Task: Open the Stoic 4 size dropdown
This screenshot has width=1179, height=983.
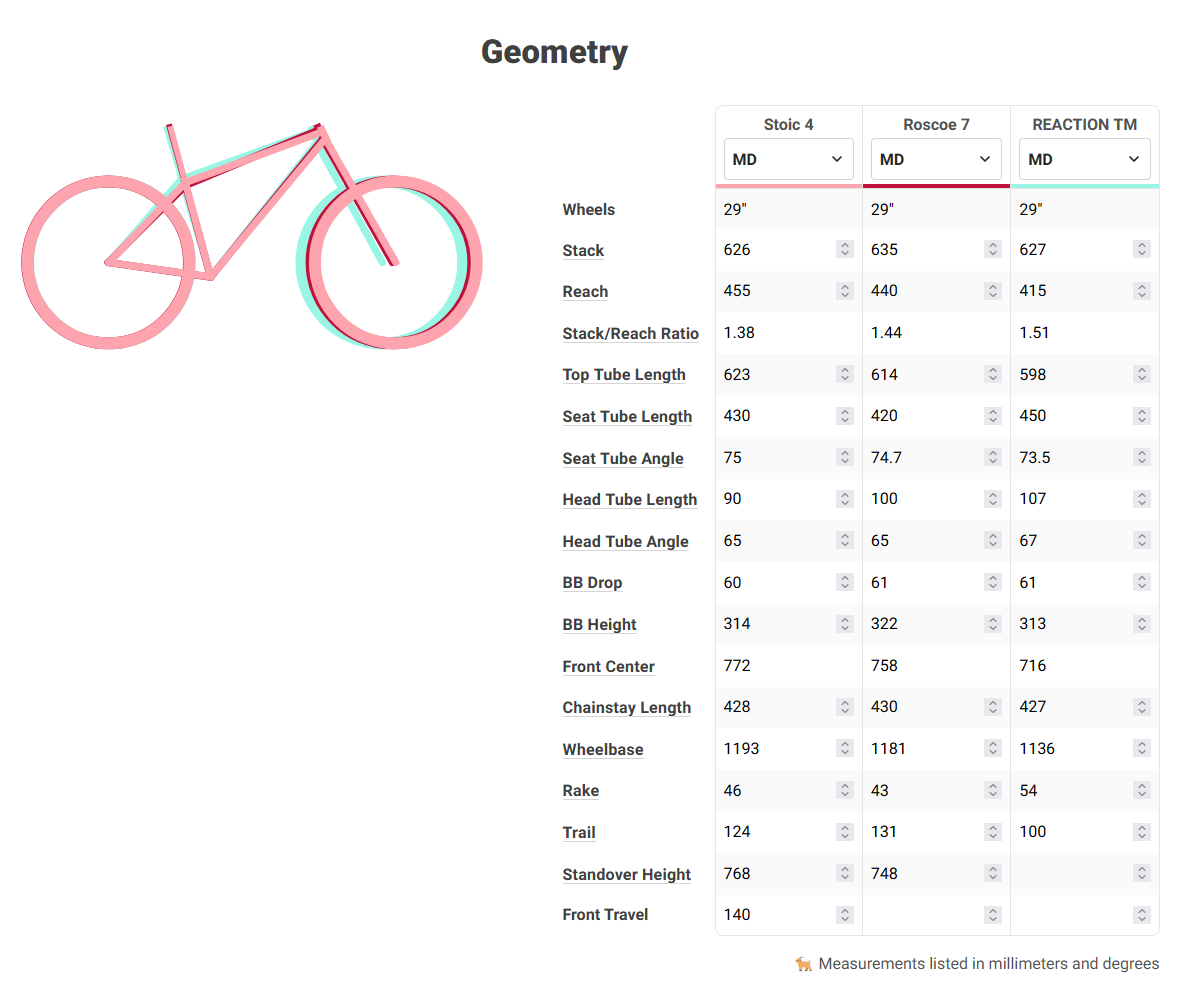Action: pos(788,159)
